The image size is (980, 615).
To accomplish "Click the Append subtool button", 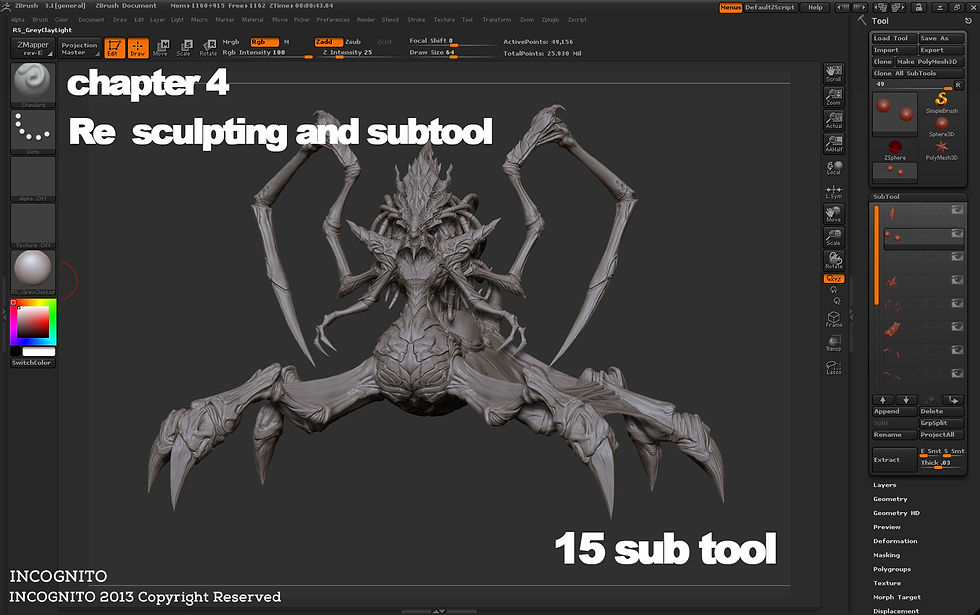I will 894,411.
